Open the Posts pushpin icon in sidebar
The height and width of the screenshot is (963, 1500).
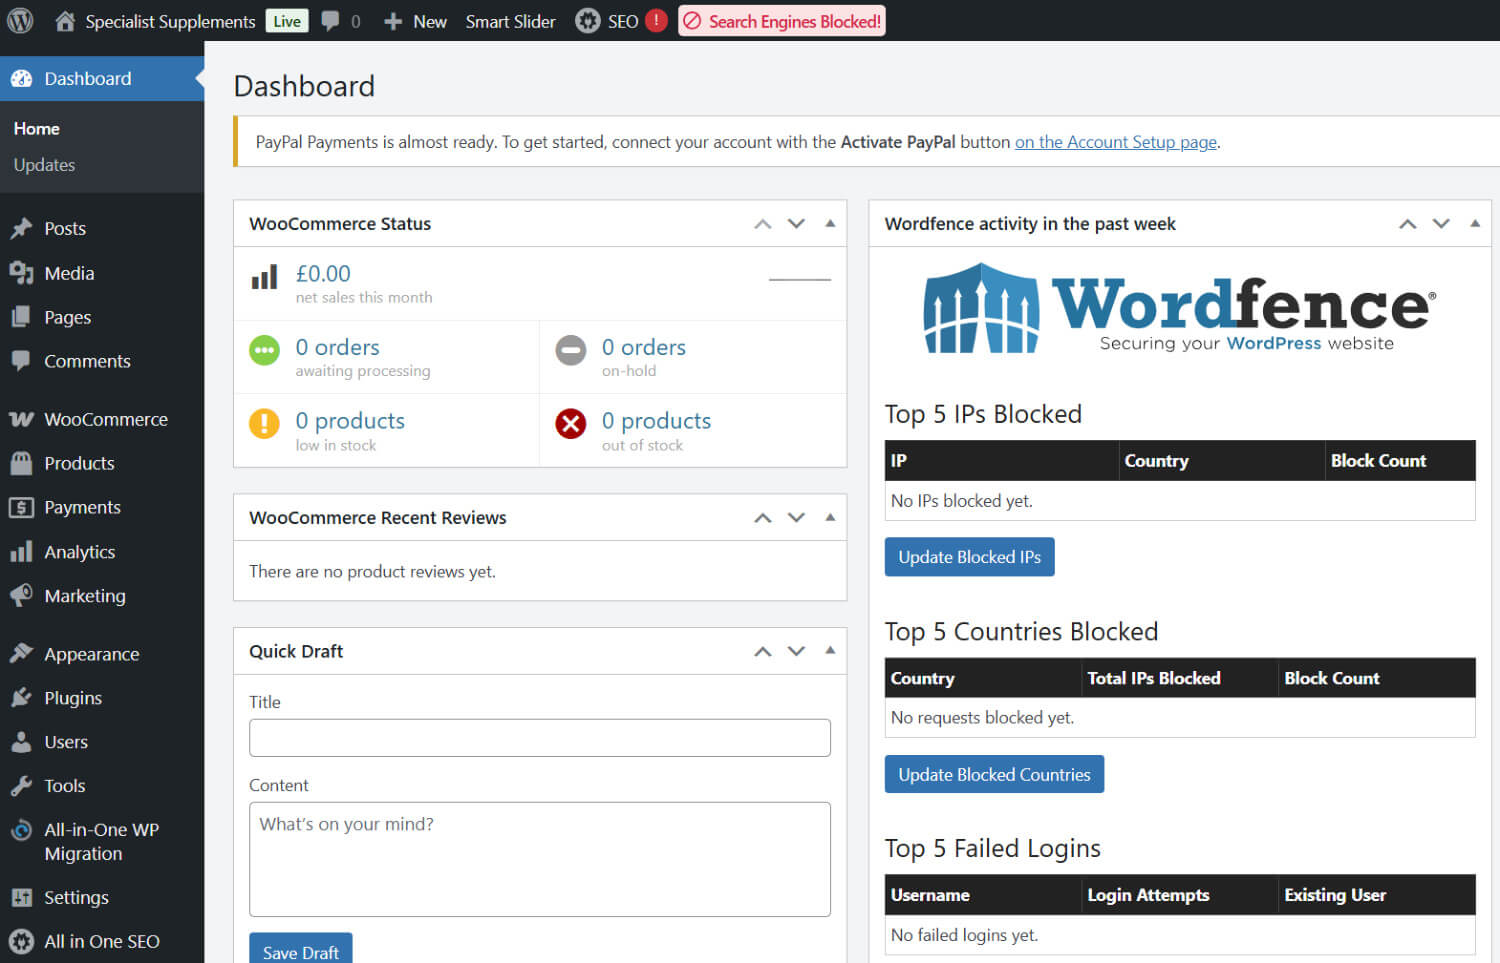tap(22, 228)
